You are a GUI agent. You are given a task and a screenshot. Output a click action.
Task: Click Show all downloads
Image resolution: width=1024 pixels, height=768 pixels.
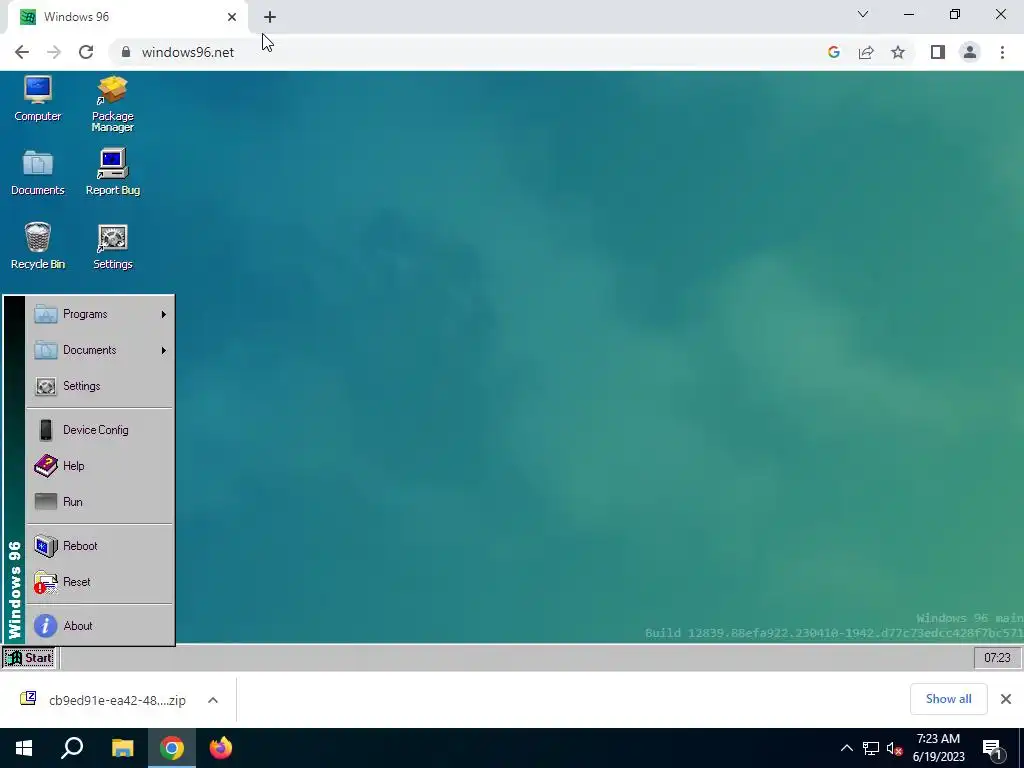[x=948, y=699]
